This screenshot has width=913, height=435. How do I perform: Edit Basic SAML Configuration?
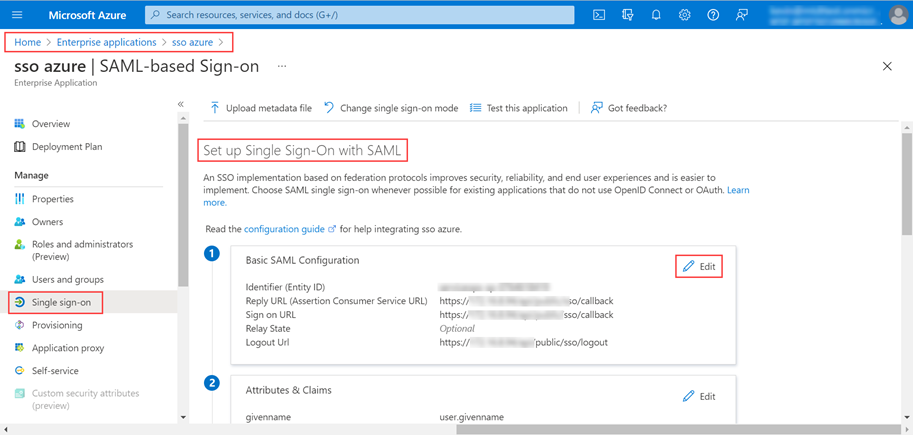(699, 266)
